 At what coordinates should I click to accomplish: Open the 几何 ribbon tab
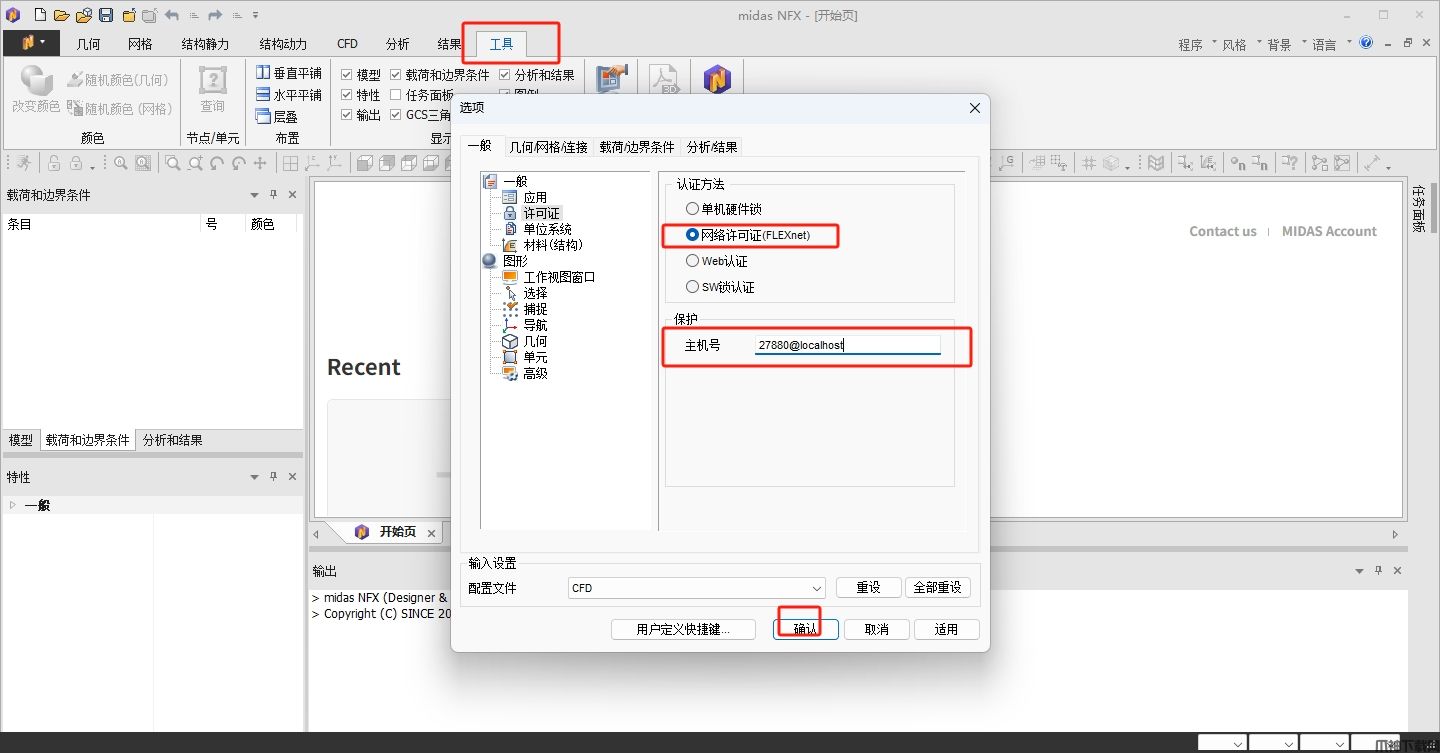pyautogui.click(x=89, y=44)
